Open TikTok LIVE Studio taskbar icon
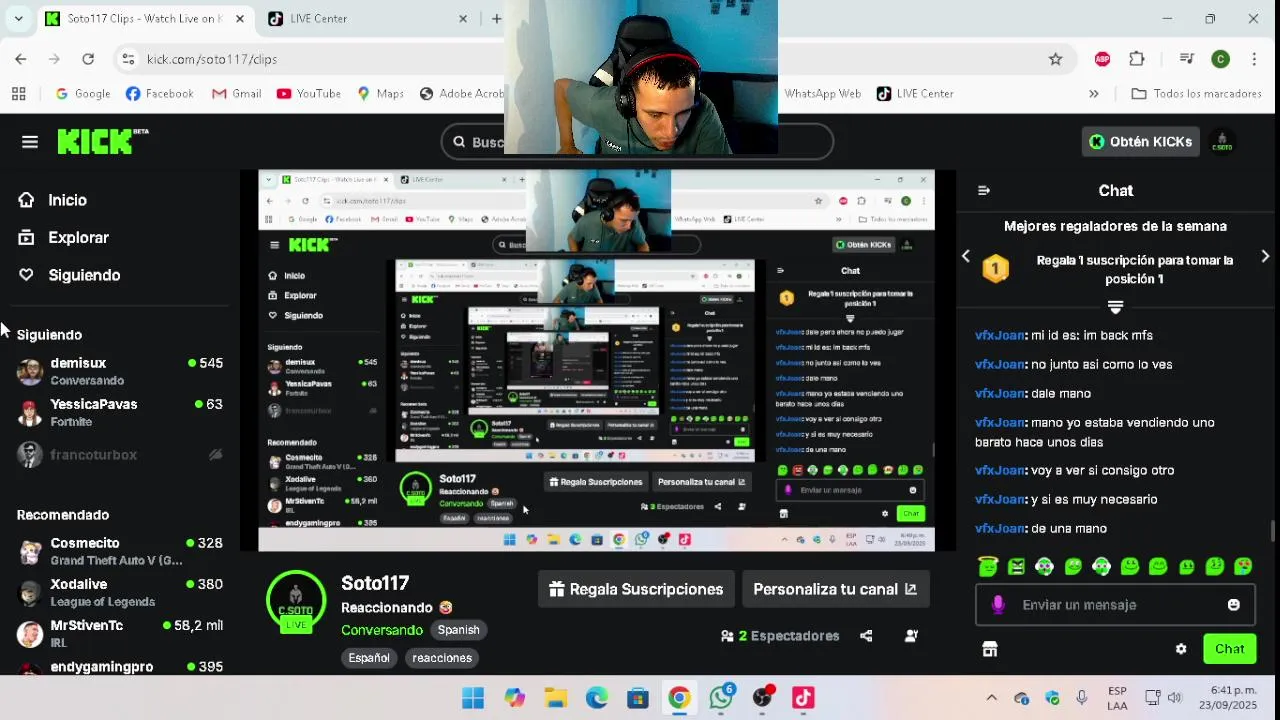Viewport: 1280px width, 720px height. click(803, 698)
